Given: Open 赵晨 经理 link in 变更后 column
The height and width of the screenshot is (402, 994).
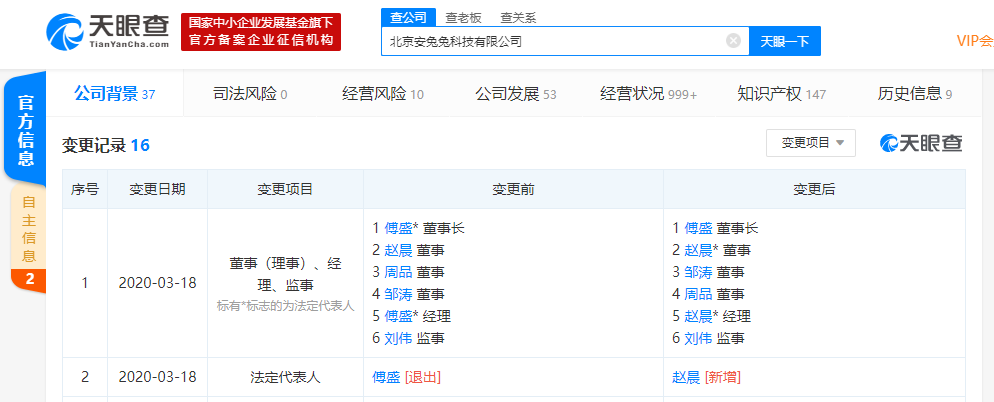Looking at the screenshot, I should (699, 316).
